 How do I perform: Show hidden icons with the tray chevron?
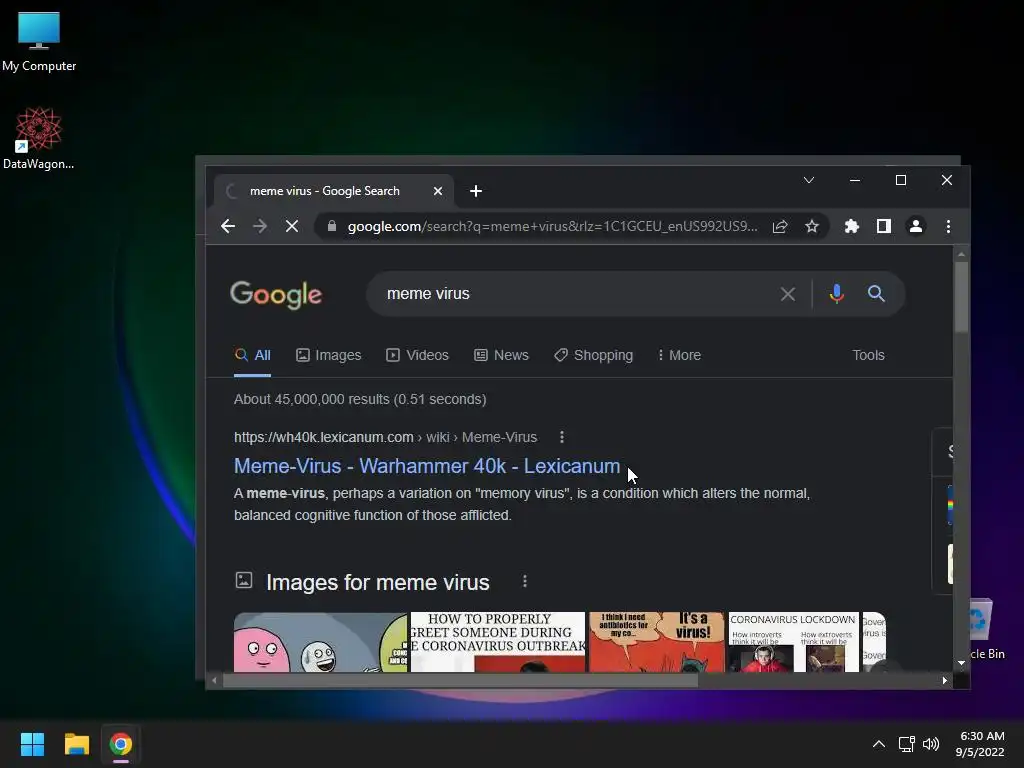[x=879, y=744]
